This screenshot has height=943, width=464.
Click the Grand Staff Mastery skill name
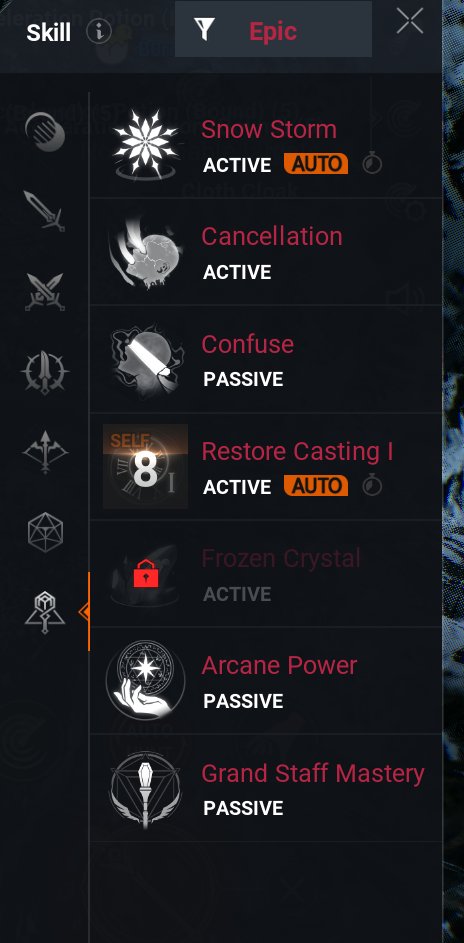(313, 773)
